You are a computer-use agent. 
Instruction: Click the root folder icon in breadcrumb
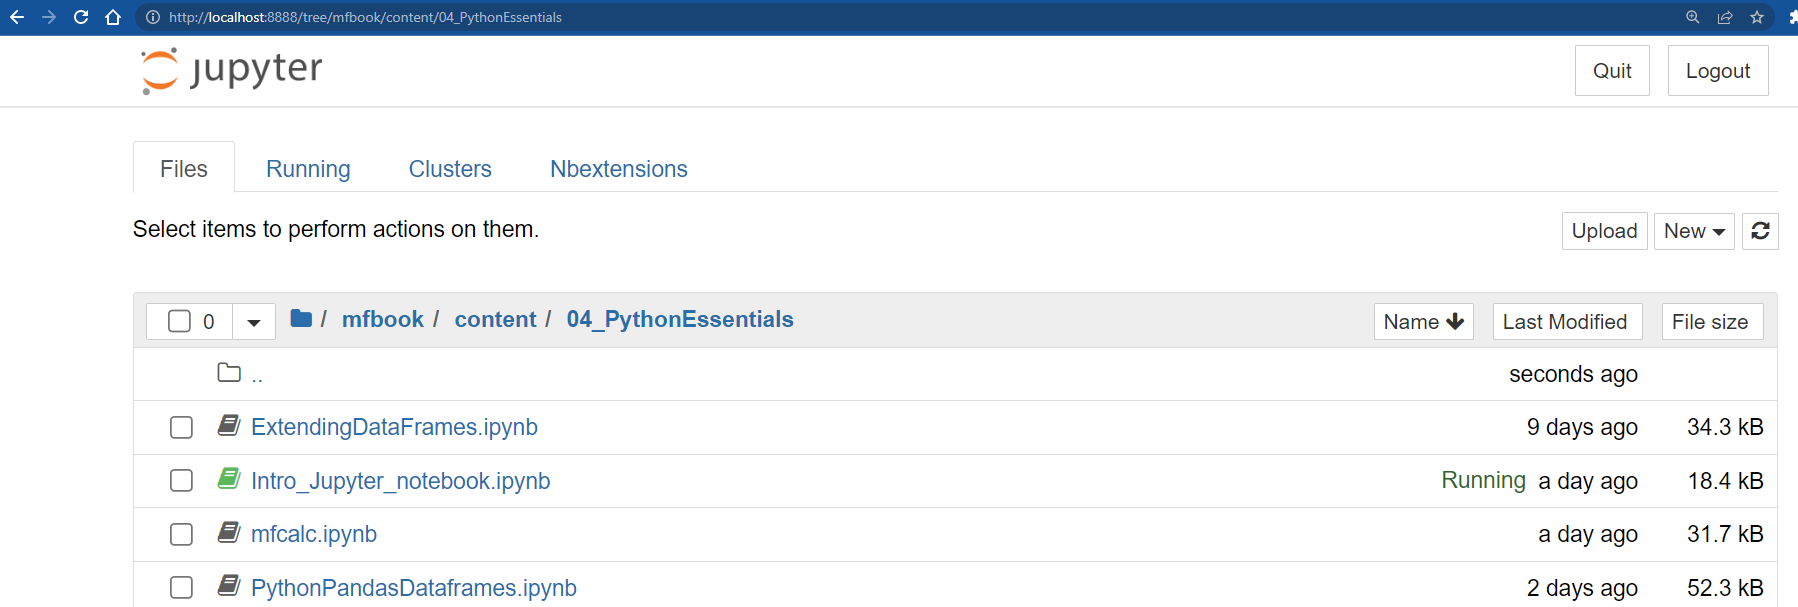click(x=301, y=319)
